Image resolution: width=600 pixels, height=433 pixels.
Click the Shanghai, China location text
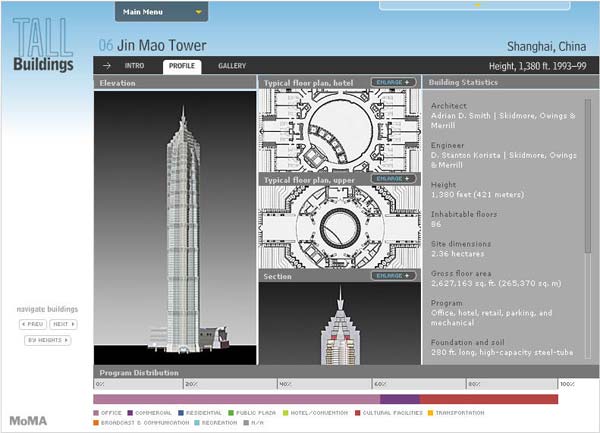(546, 47)
